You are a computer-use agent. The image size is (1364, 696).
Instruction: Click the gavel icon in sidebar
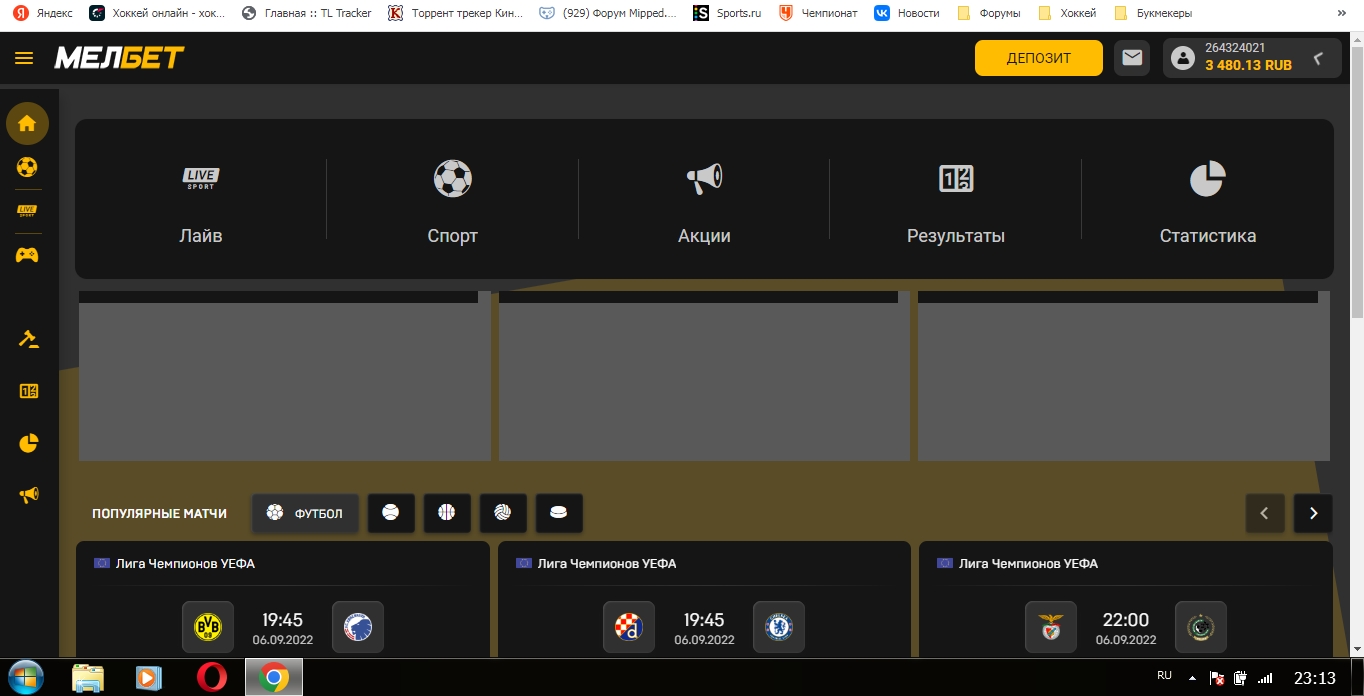28,339
